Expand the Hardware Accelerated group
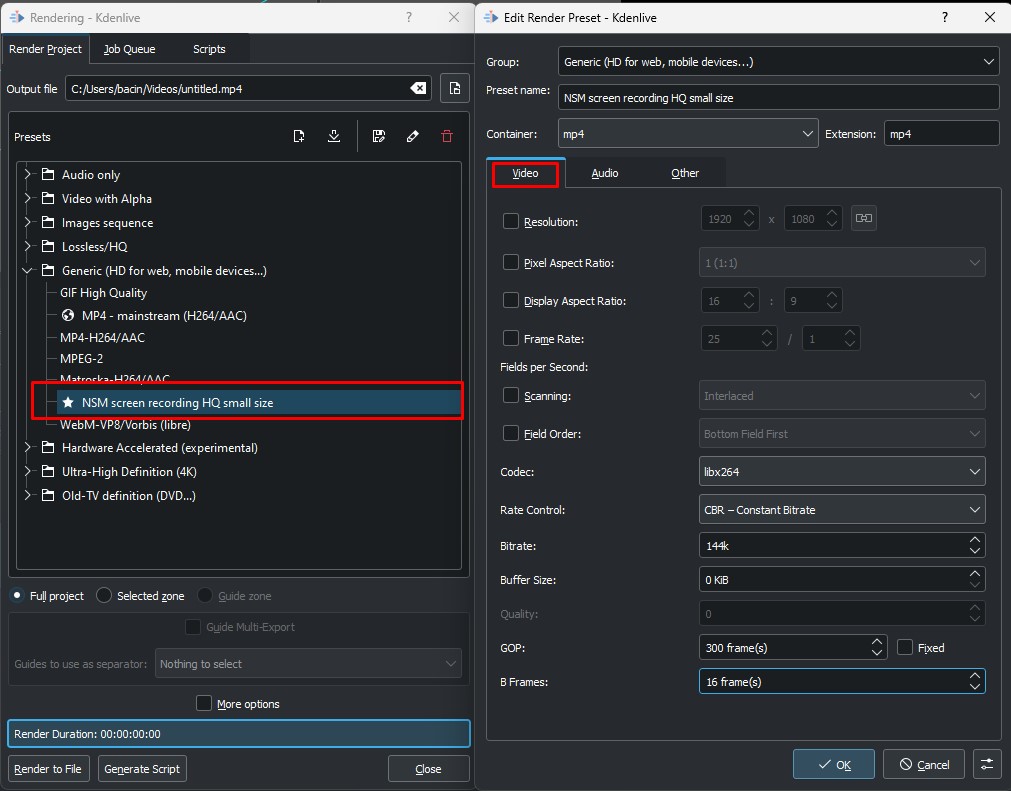This screenshot has height=791, width=1011. 27,447
